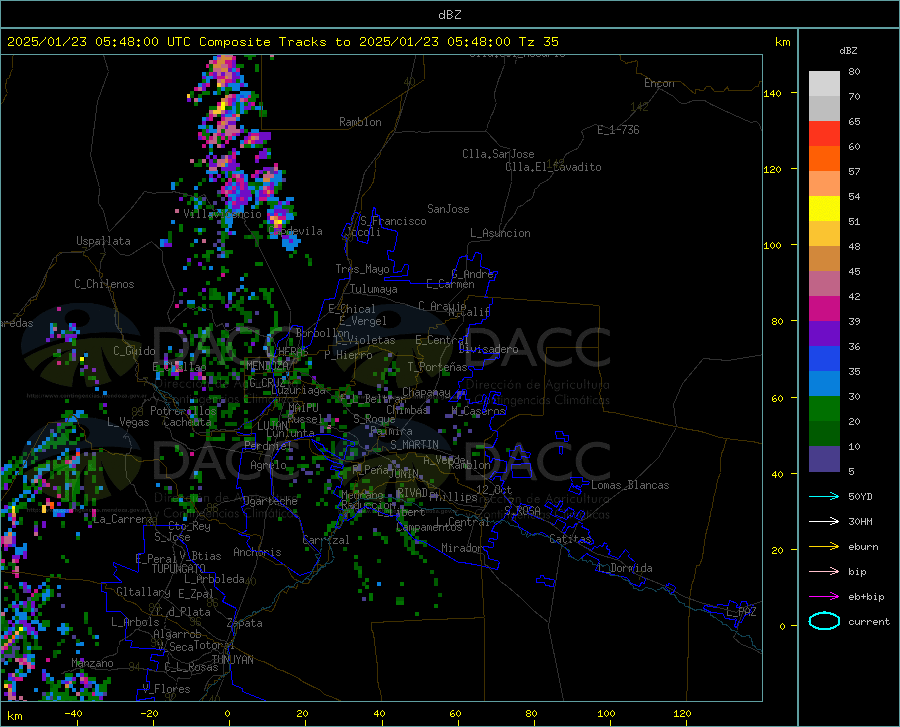
Task: Click the 35 dBZ light blue swatch
Action: pos(824,384)
